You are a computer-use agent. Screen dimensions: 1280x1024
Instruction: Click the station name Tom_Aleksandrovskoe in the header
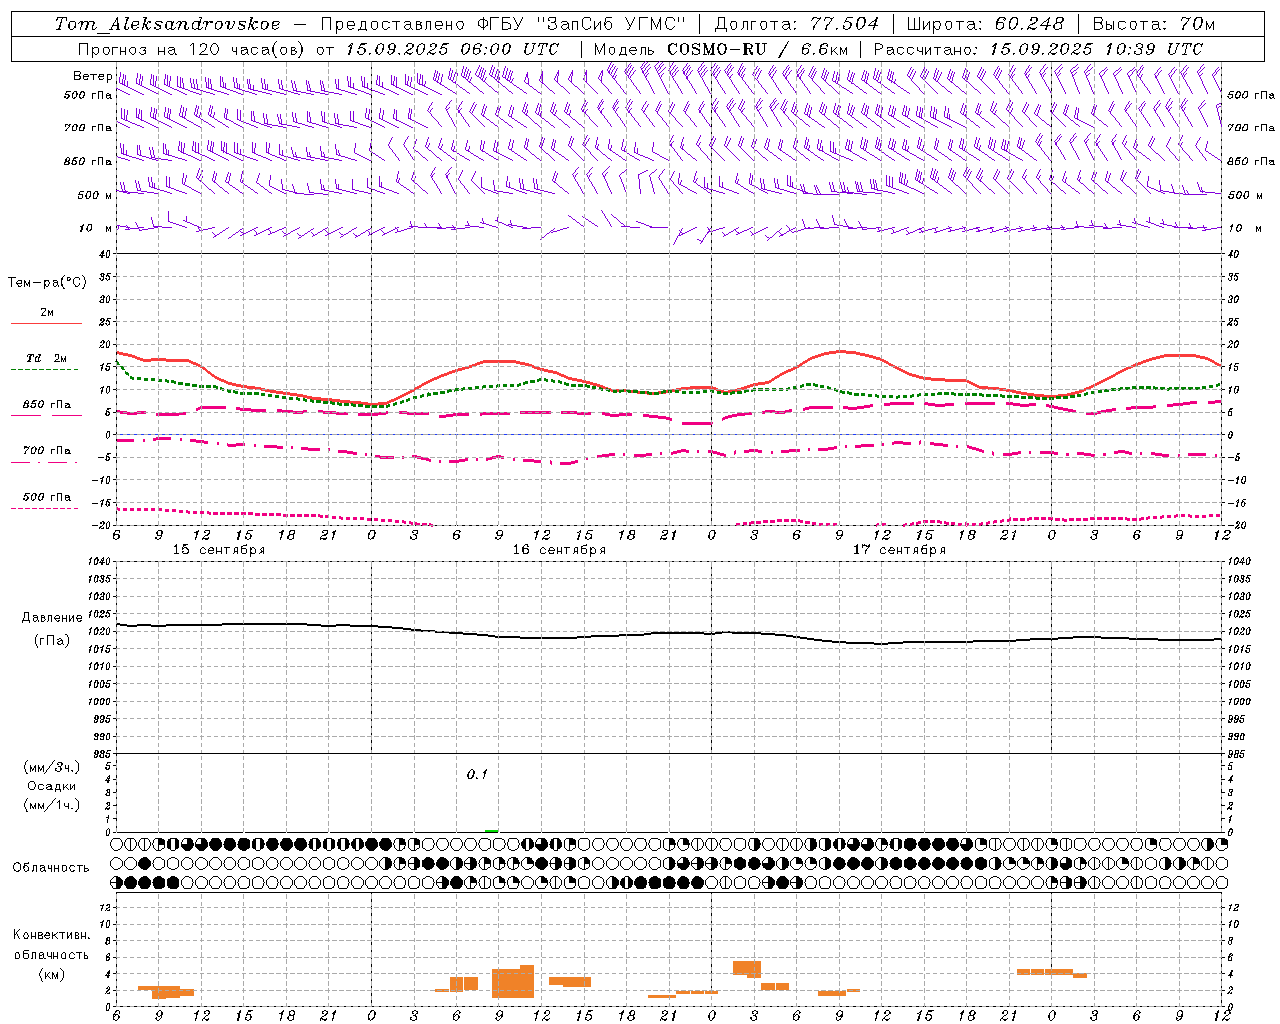(168, 24)
